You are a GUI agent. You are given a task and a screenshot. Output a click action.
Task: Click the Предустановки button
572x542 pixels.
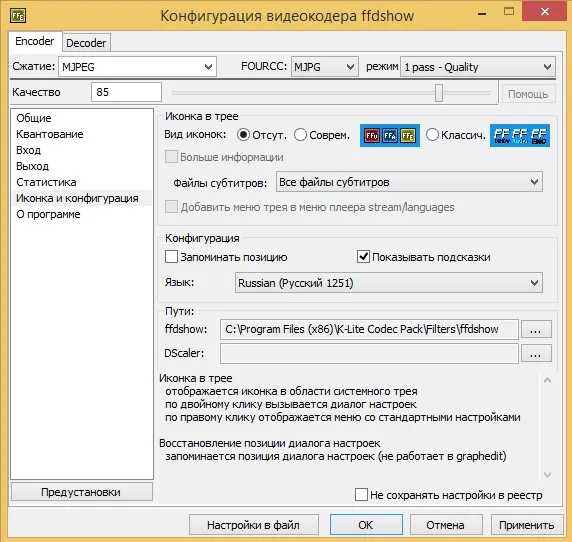82,492
